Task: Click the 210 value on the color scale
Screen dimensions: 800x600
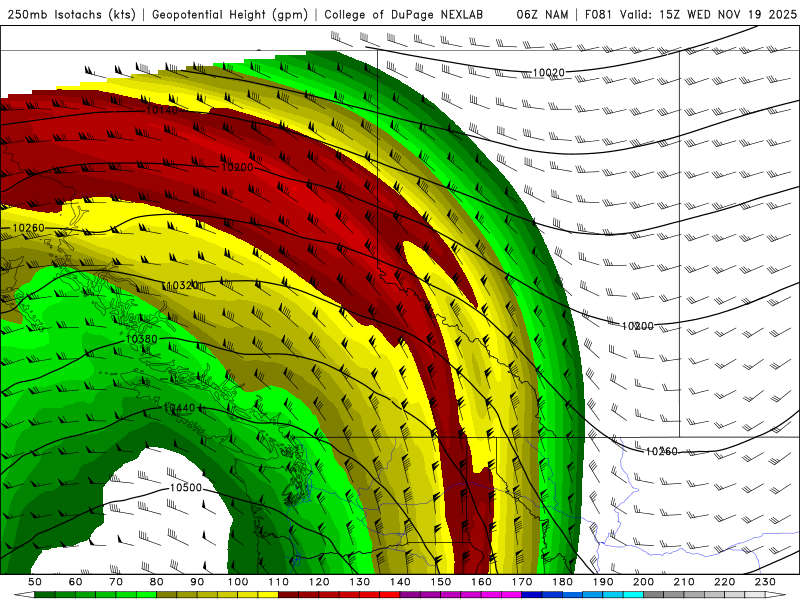Action: 684,582
